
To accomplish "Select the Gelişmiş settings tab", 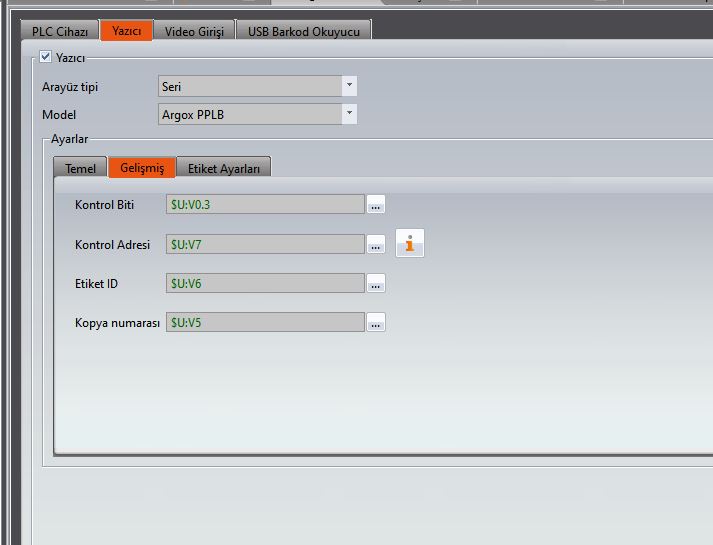I will click(x=142, y=168).
